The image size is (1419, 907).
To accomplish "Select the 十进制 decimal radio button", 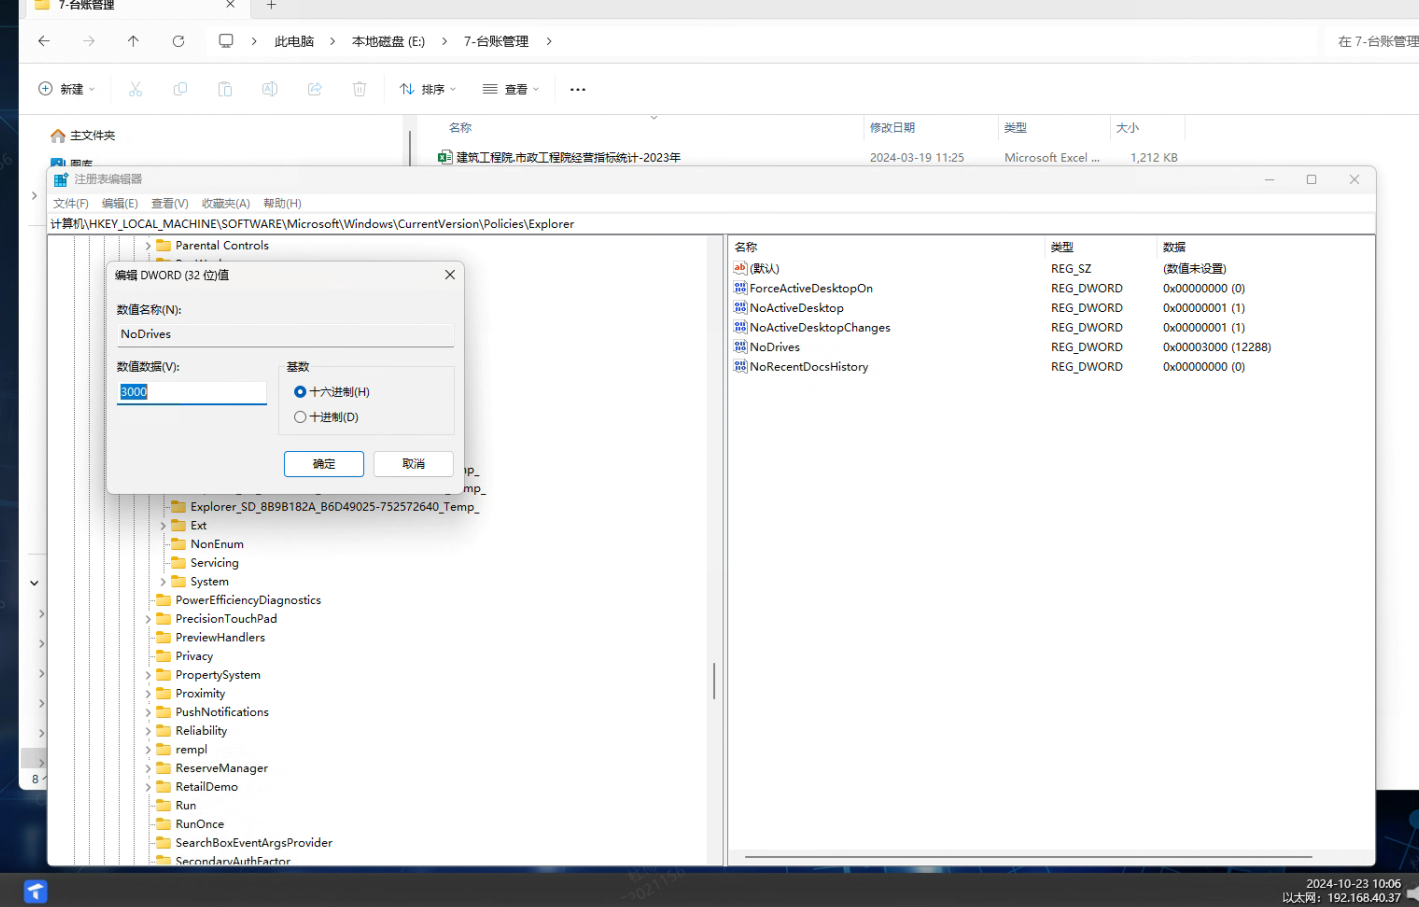I will point(300,417).
